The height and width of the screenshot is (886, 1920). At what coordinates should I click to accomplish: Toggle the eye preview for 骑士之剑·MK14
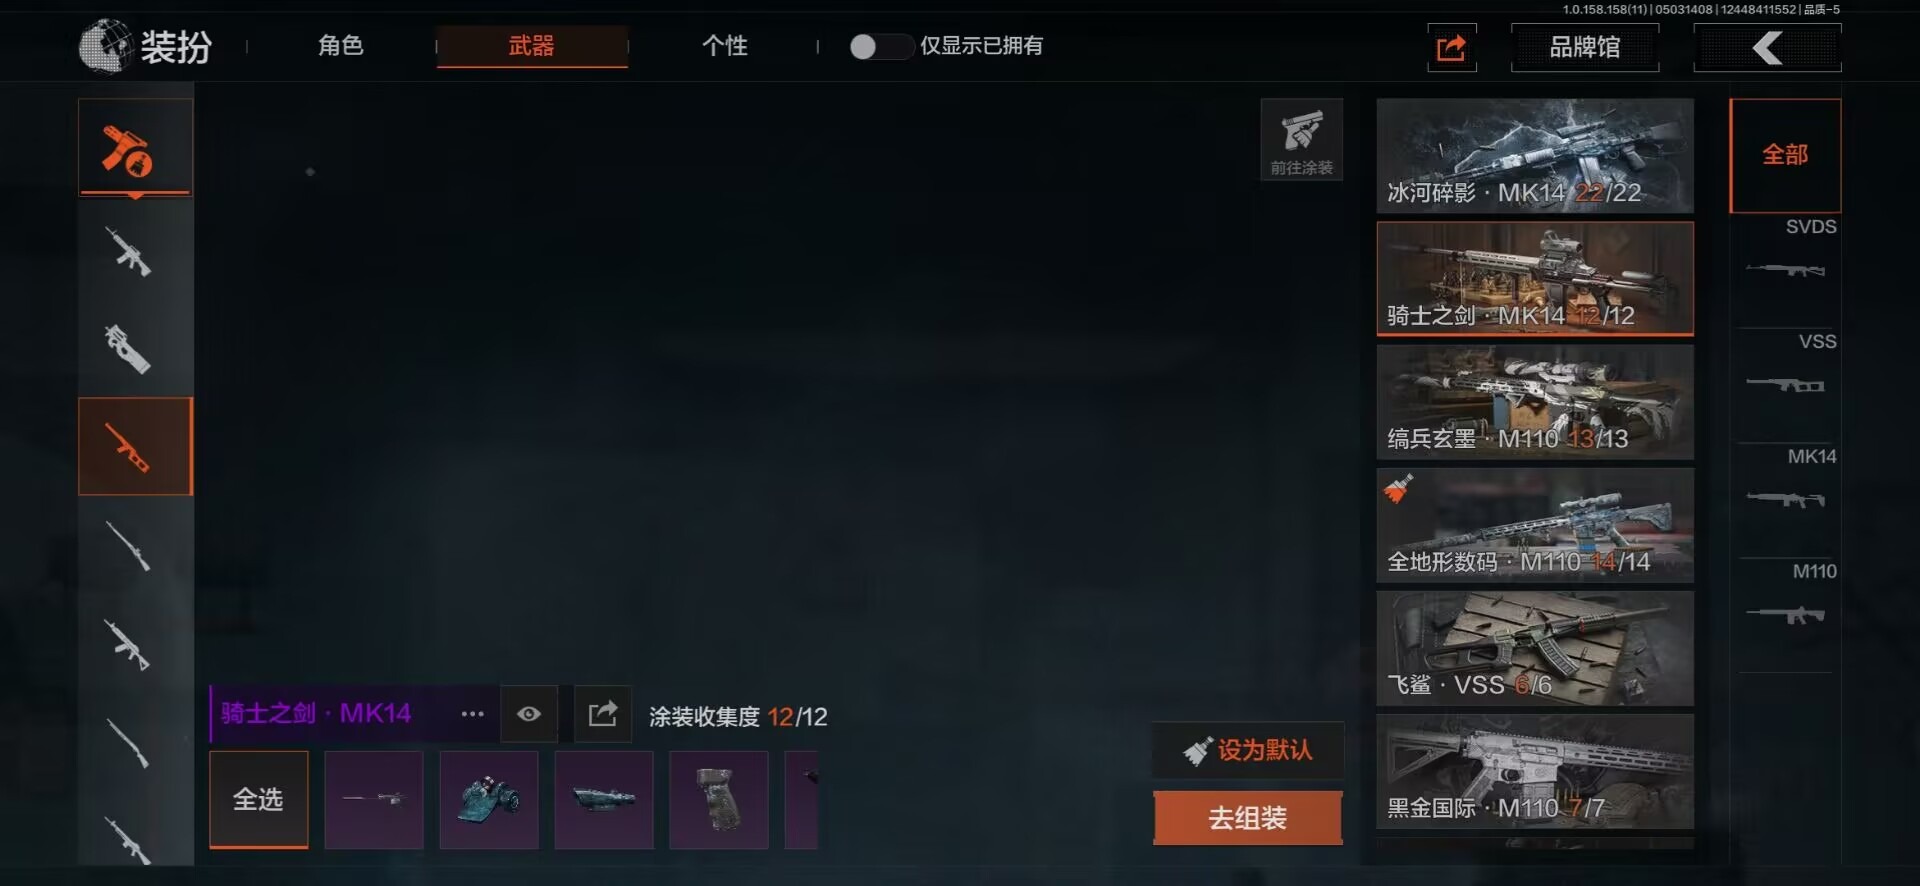pos(529,713)
